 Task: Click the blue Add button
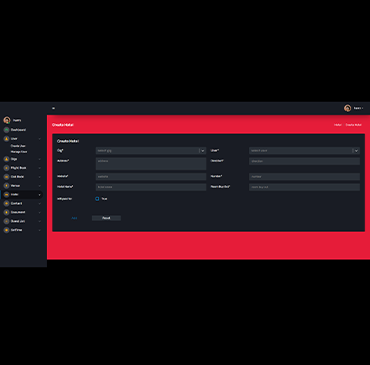click(74, 218)
